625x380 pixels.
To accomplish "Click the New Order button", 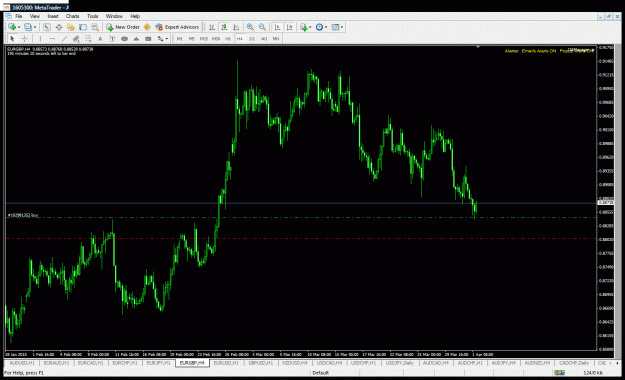I will click(x=123, y=27).
